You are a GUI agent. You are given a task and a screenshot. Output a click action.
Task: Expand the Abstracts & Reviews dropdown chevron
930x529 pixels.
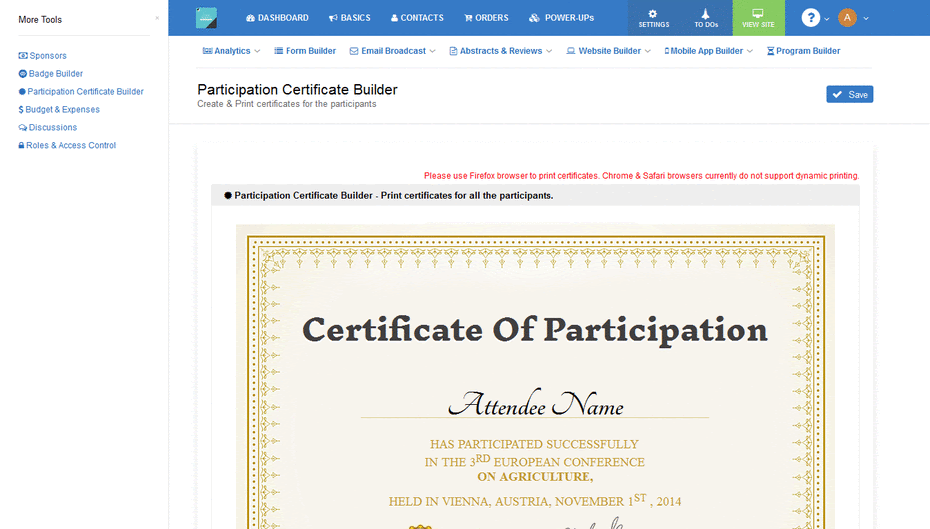point(549,52)
